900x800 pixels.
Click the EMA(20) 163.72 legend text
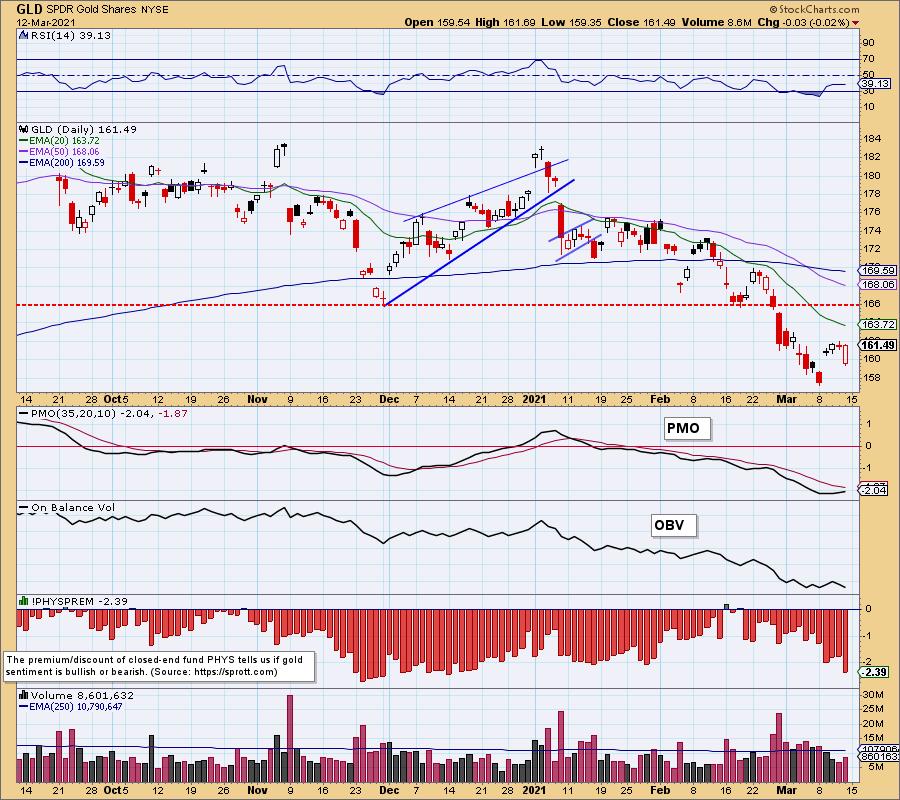click(x=64, y=141)
